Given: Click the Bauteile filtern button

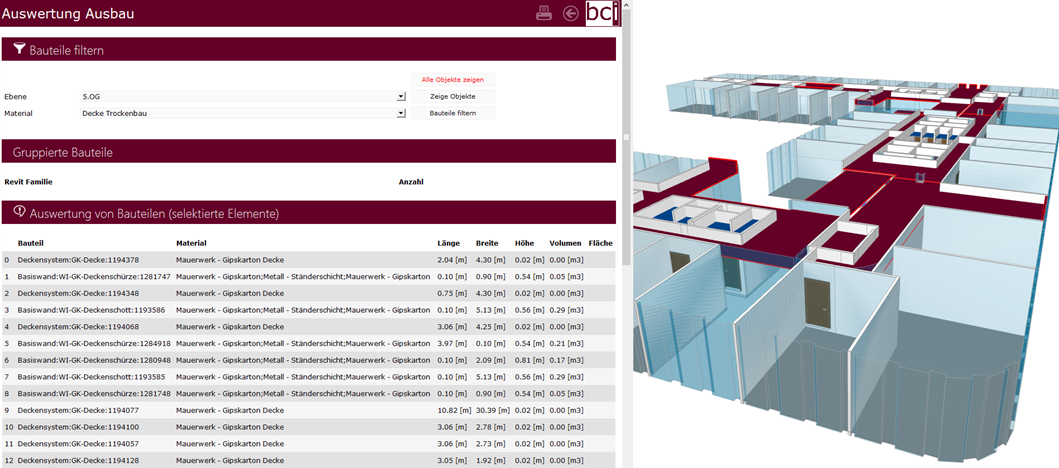Looking at the screenshot, I should tap(453, 113).
